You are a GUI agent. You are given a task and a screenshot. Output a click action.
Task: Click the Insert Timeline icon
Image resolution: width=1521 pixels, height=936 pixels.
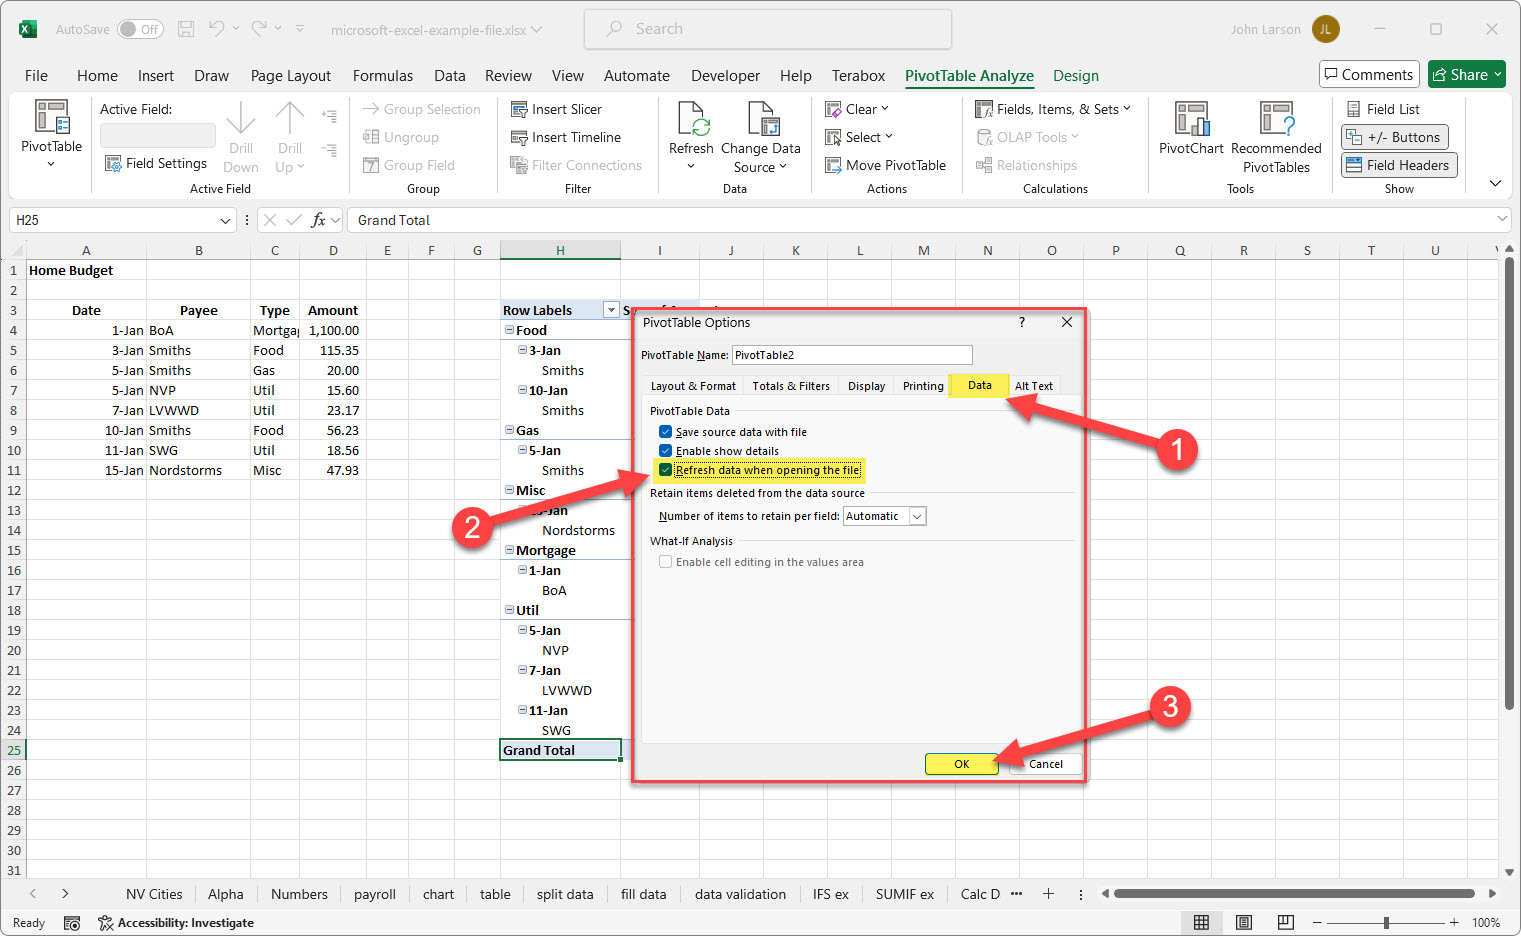(569, 137)
